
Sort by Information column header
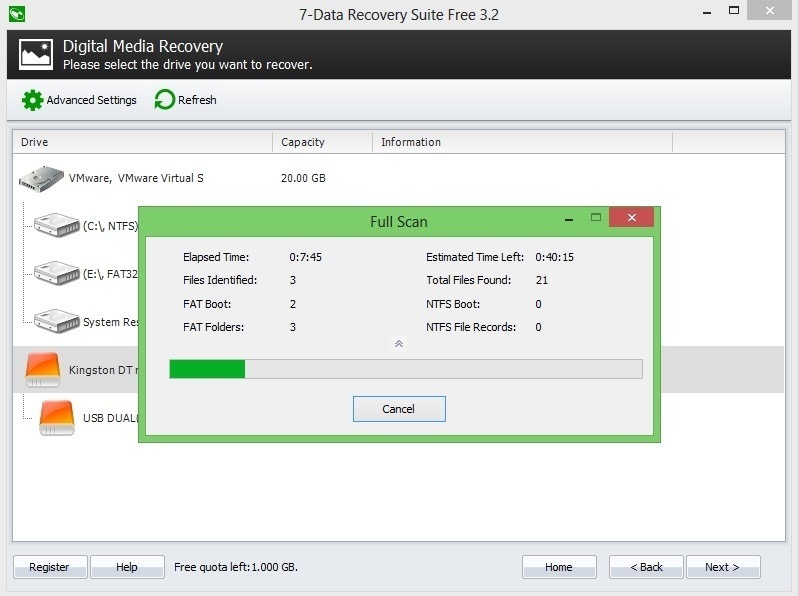pyautogui.click(x=522, y=142)
